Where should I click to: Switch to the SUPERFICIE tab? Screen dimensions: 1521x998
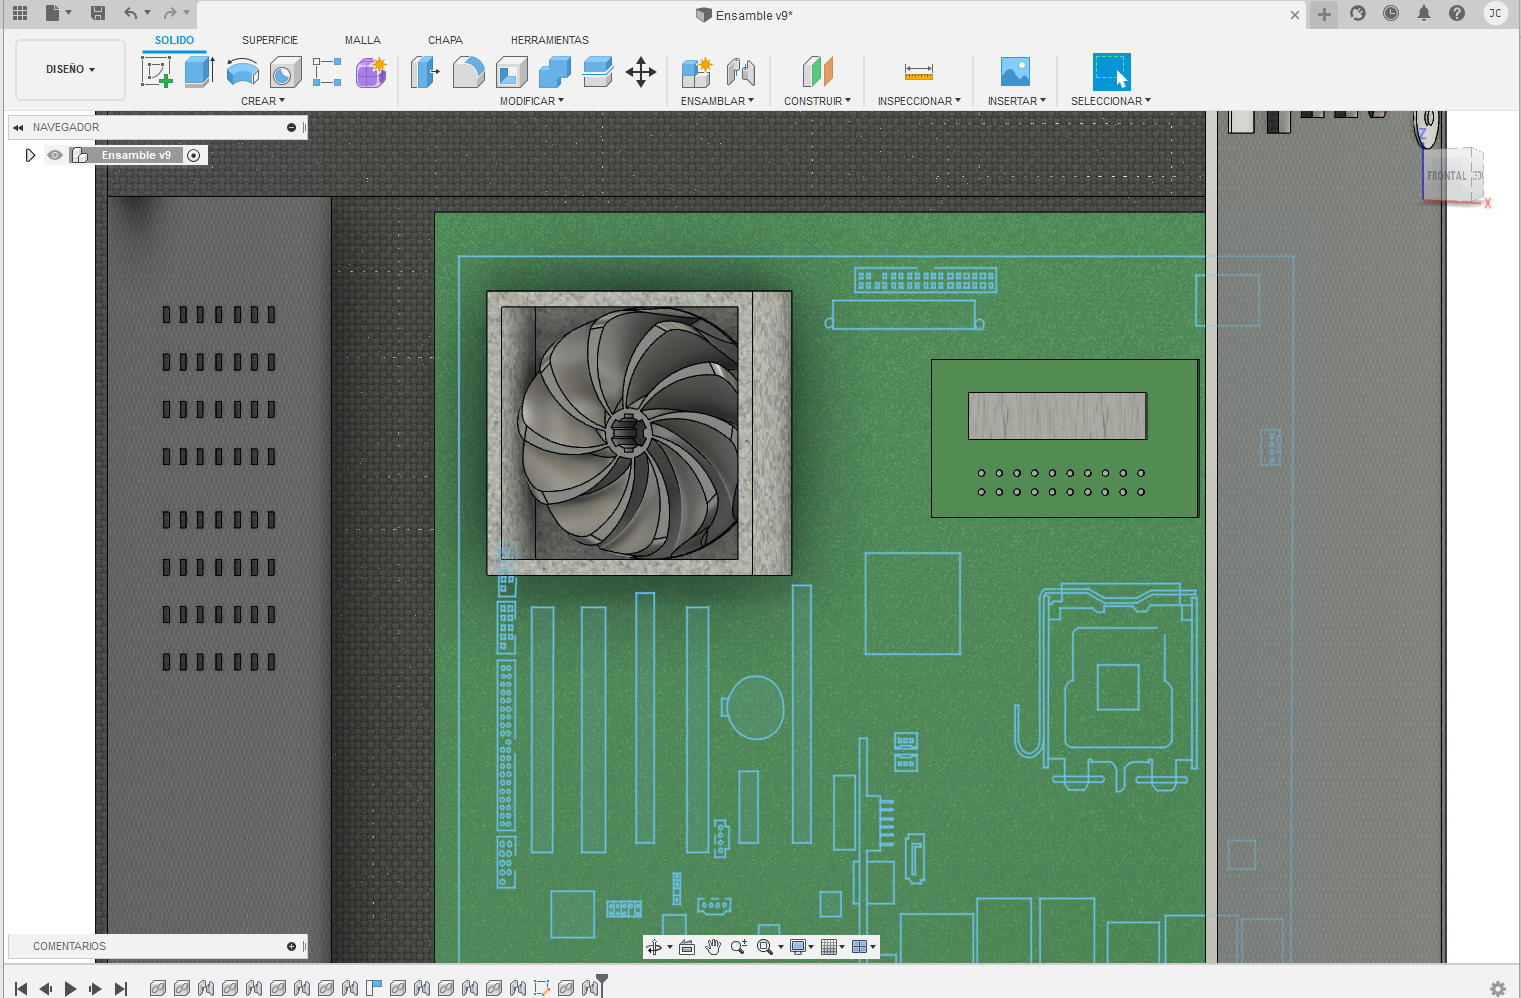tap(270, 40)
